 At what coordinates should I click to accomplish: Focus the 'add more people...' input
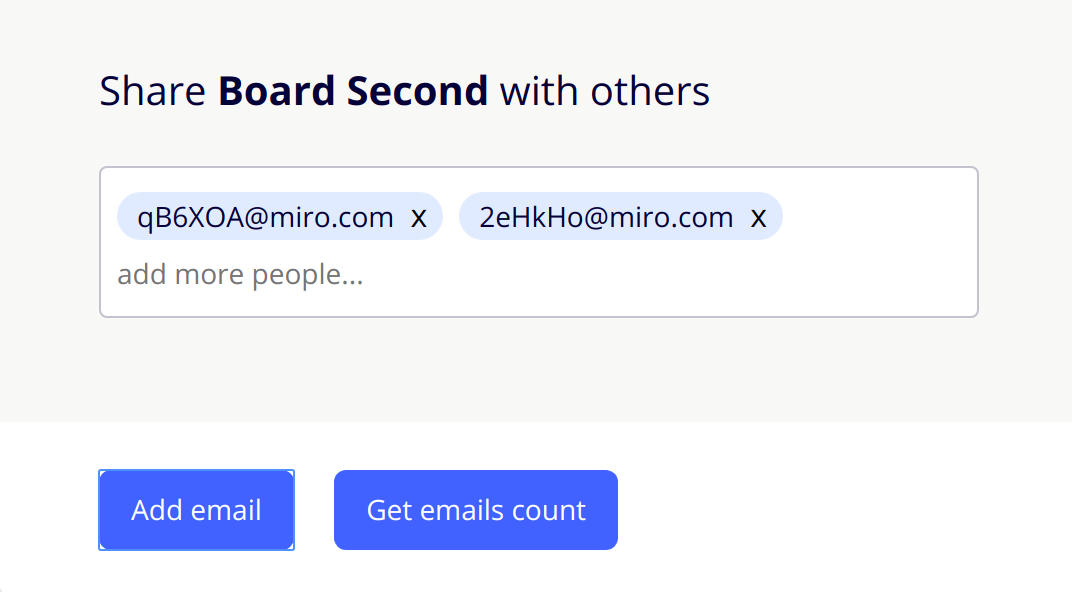[x=240, y=275]
